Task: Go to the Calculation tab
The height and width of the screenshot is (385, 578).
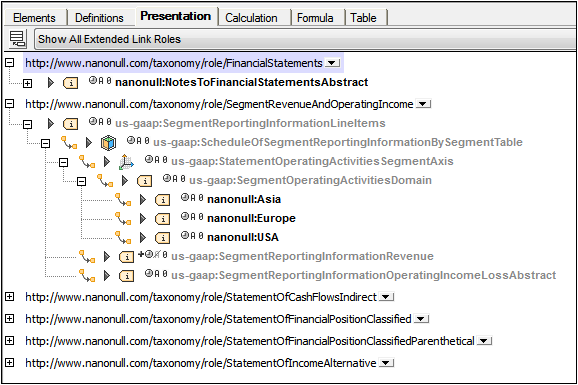Action: (x=251, y=18)
